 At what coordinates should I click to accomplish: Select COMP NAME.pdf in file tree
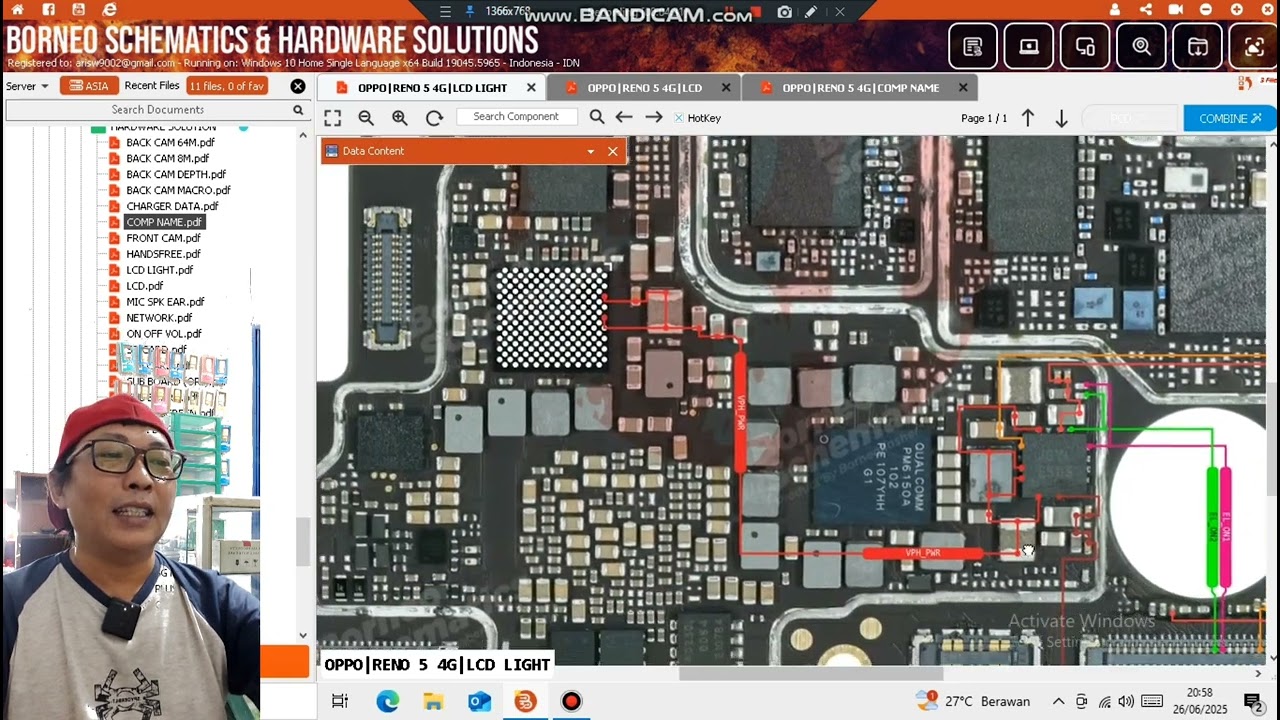coord(164,222)
